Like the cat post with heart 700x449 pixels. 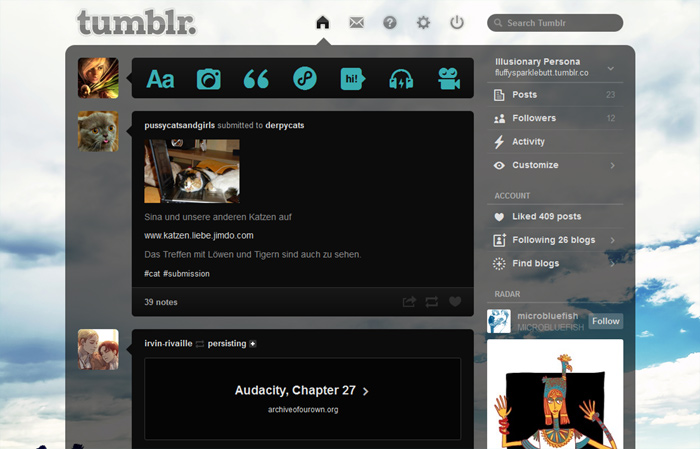click(x=455, y=302)
